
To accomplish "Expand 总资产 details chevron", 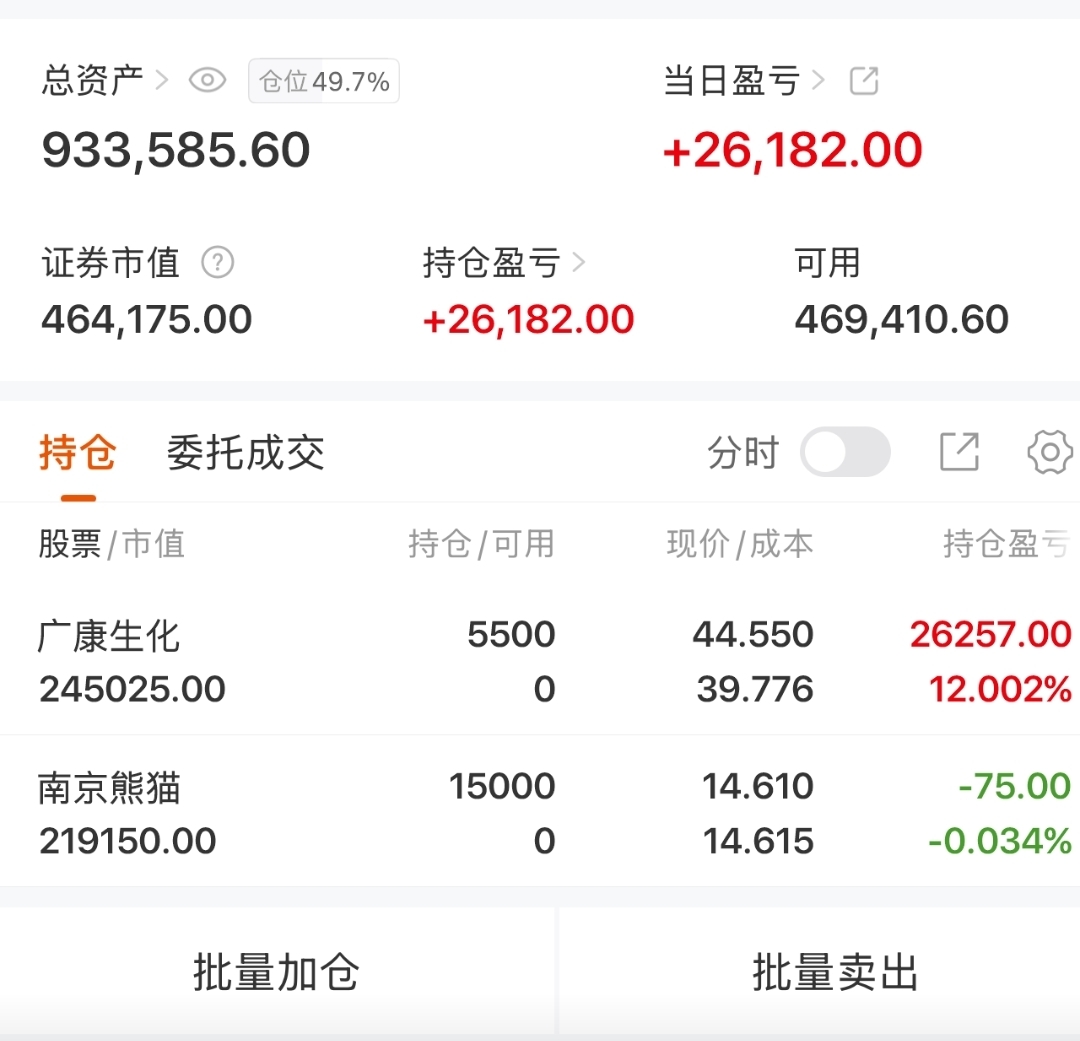I will [x=162, y=81].
